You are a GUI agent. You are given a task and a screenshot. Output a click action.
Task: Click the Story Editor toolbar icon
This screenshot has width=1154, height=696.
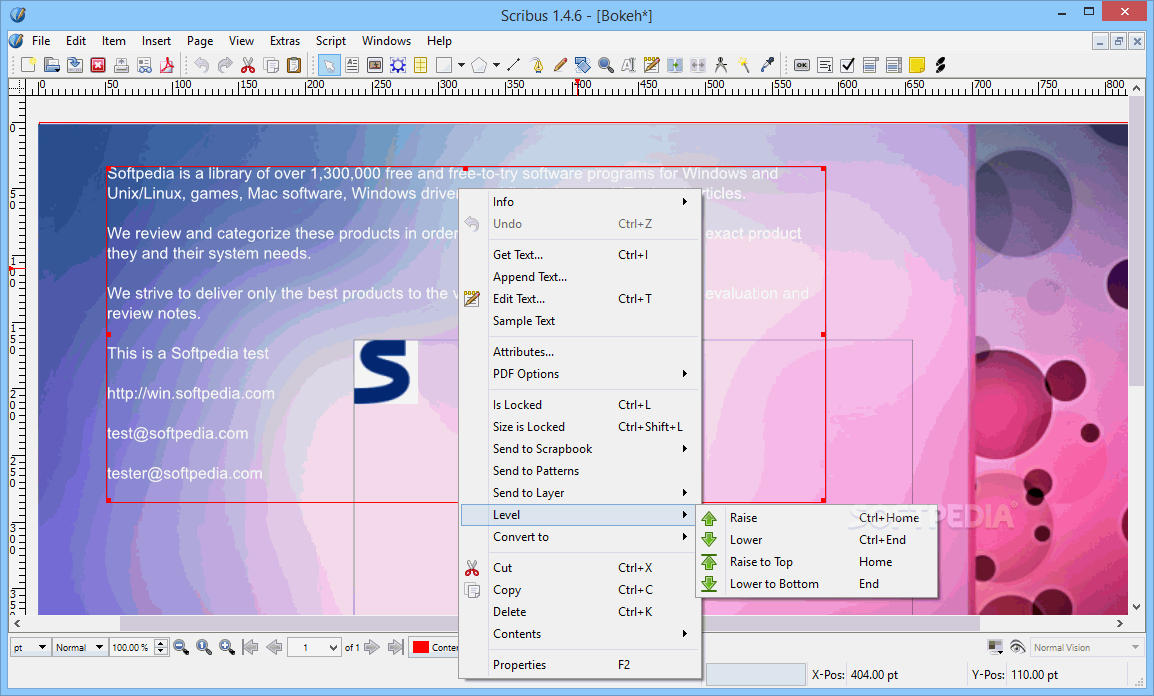651,65
